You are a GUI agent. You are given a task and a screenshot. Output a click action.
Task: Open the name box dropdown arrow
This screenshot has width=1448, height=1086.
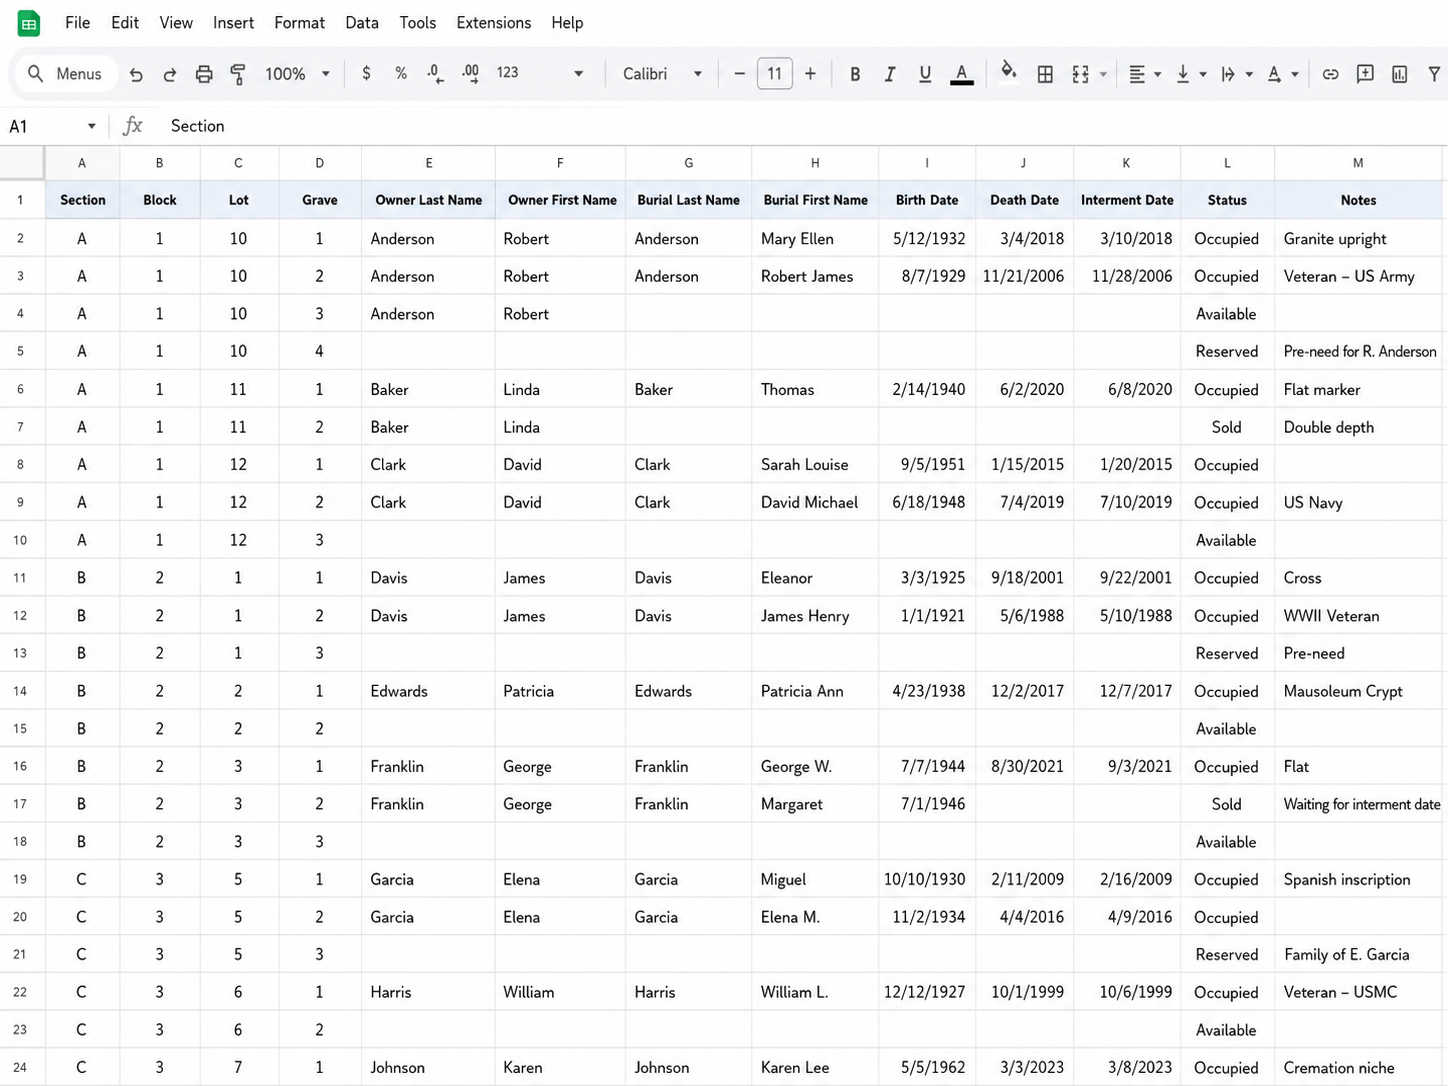[x=92, y=126]
